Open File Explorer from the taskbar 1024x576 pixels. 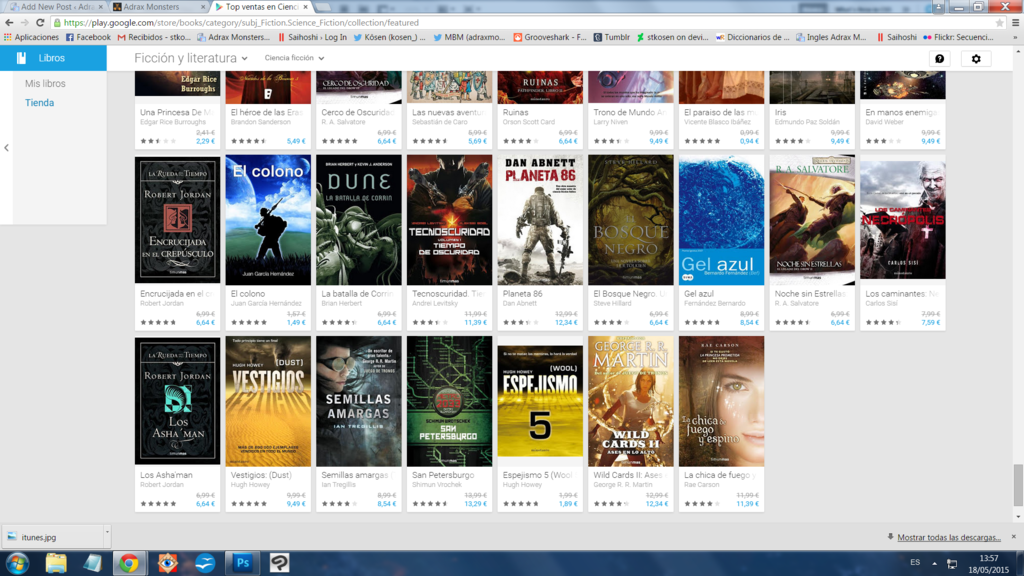pyautogui.click(x=56, y=563)
